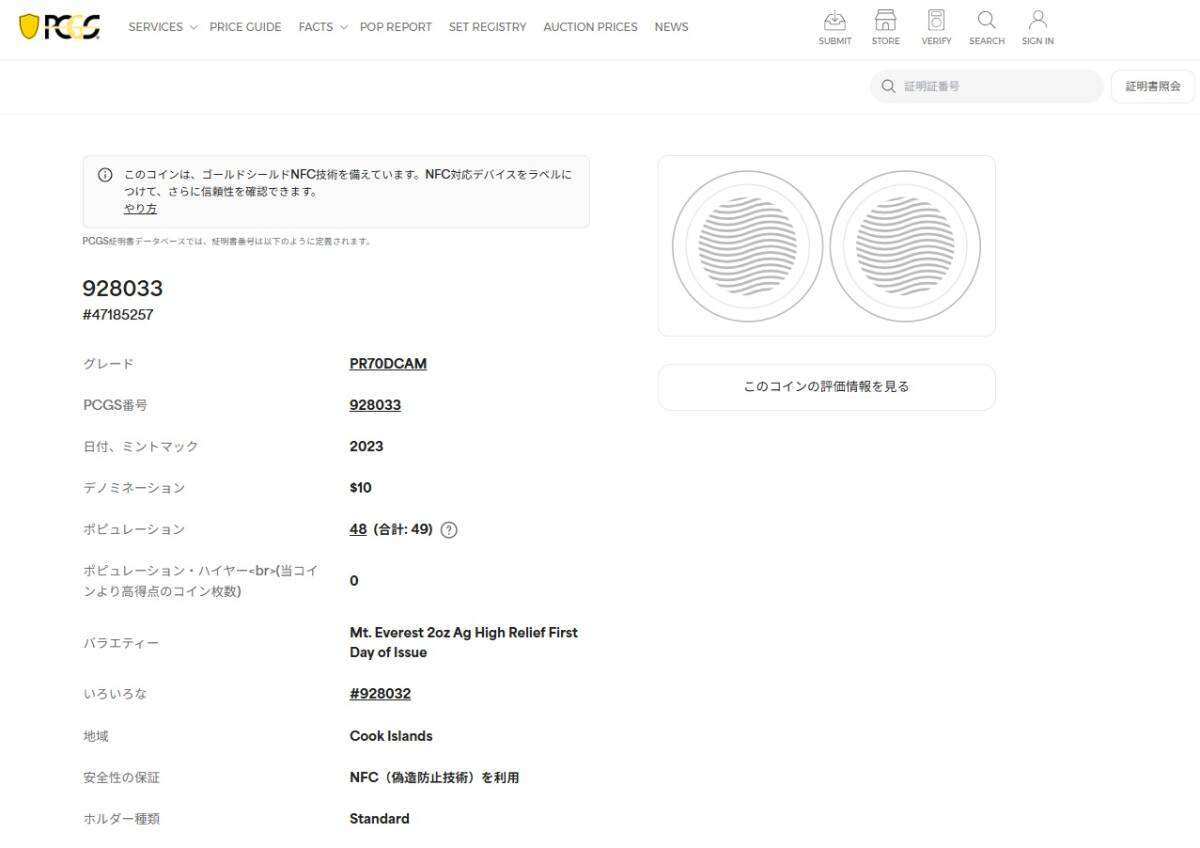Click the ホルダー種類 label
Viewport: 1200px width, 848px height.
pos(121,819)
